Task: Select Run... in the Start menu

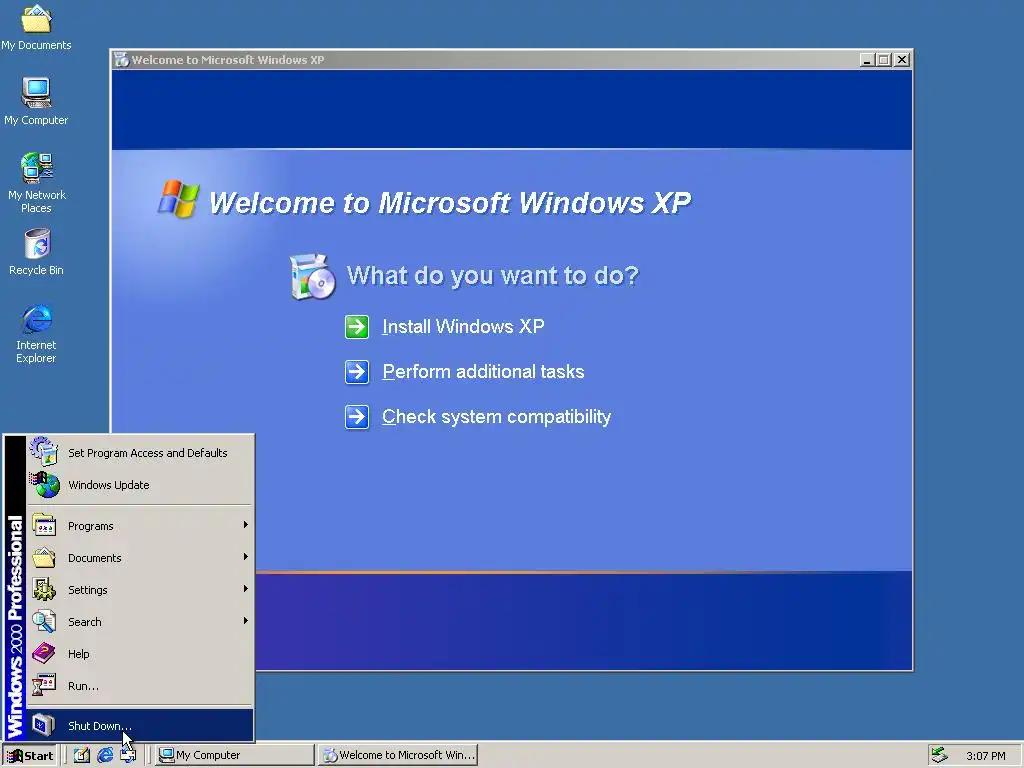Action: (140, 686)
